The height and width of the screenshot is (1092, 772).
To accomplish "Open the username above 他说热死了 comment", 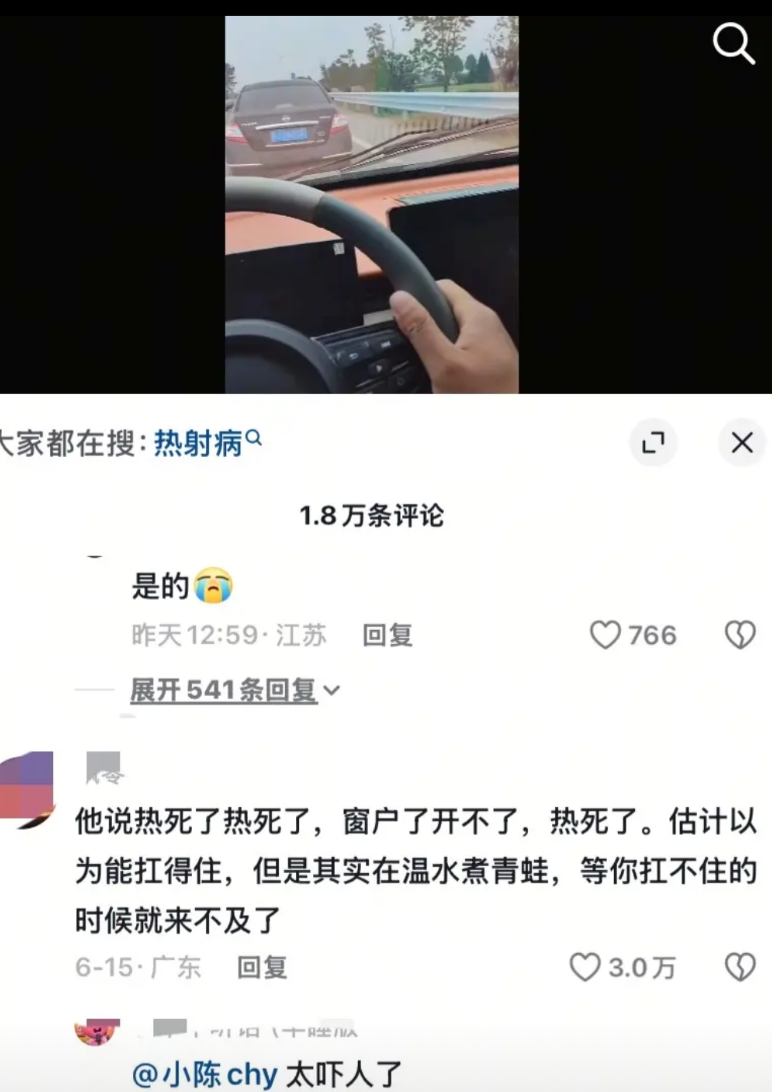I will pyautogui.click(x=103, y=768).
